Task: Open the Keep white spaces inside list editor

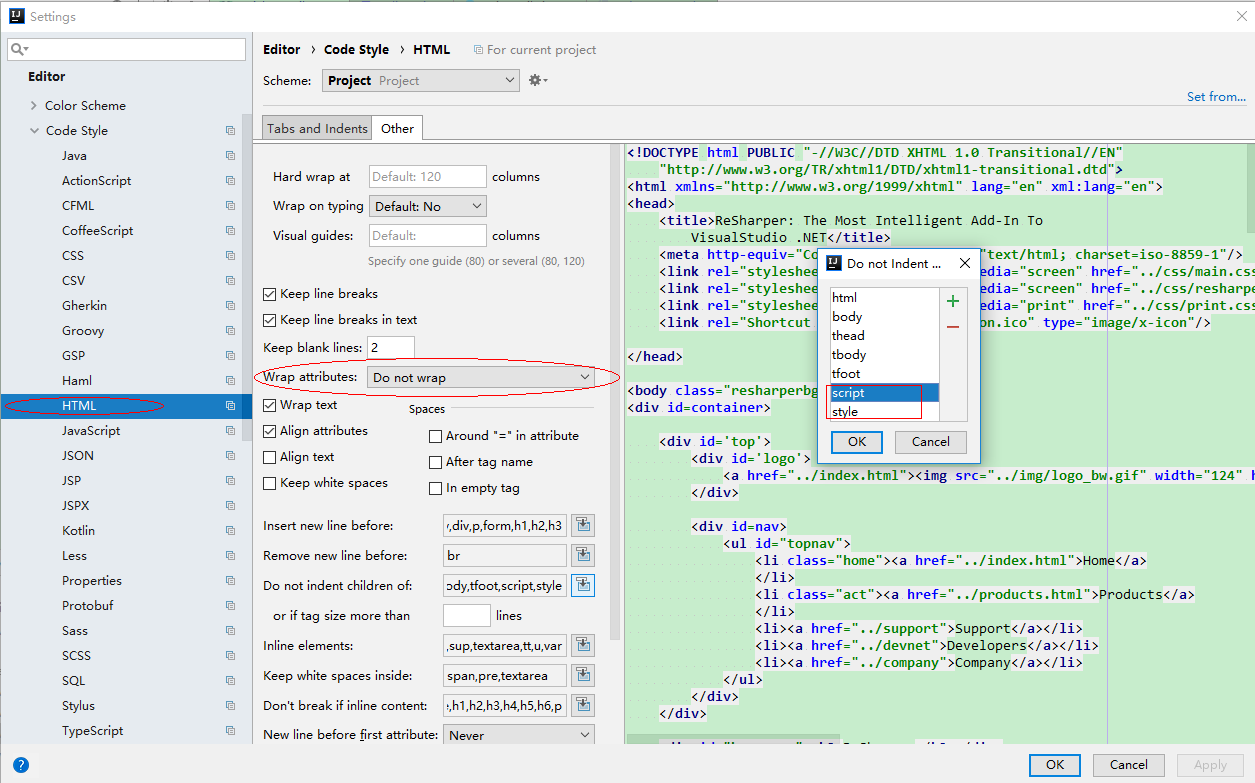Action: coord(583,676)
